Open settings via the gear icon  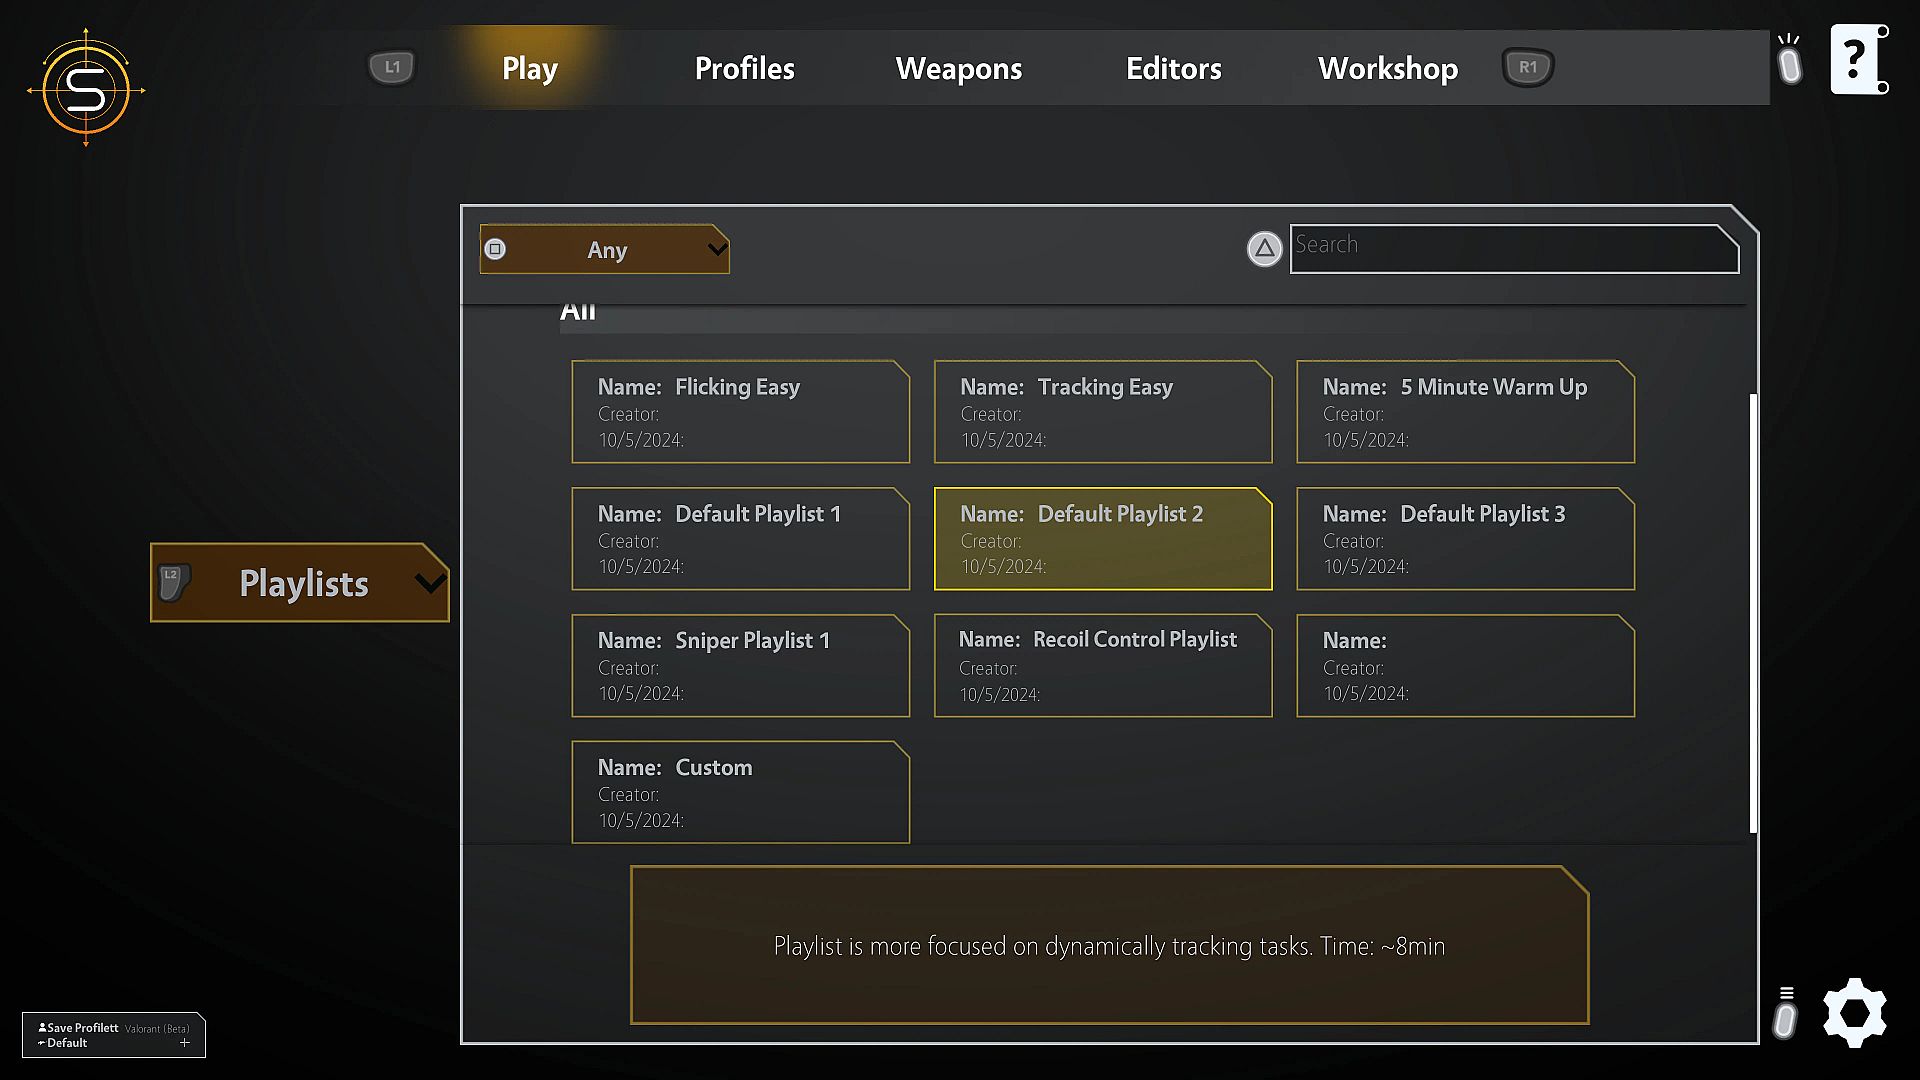(1854, 1012)
